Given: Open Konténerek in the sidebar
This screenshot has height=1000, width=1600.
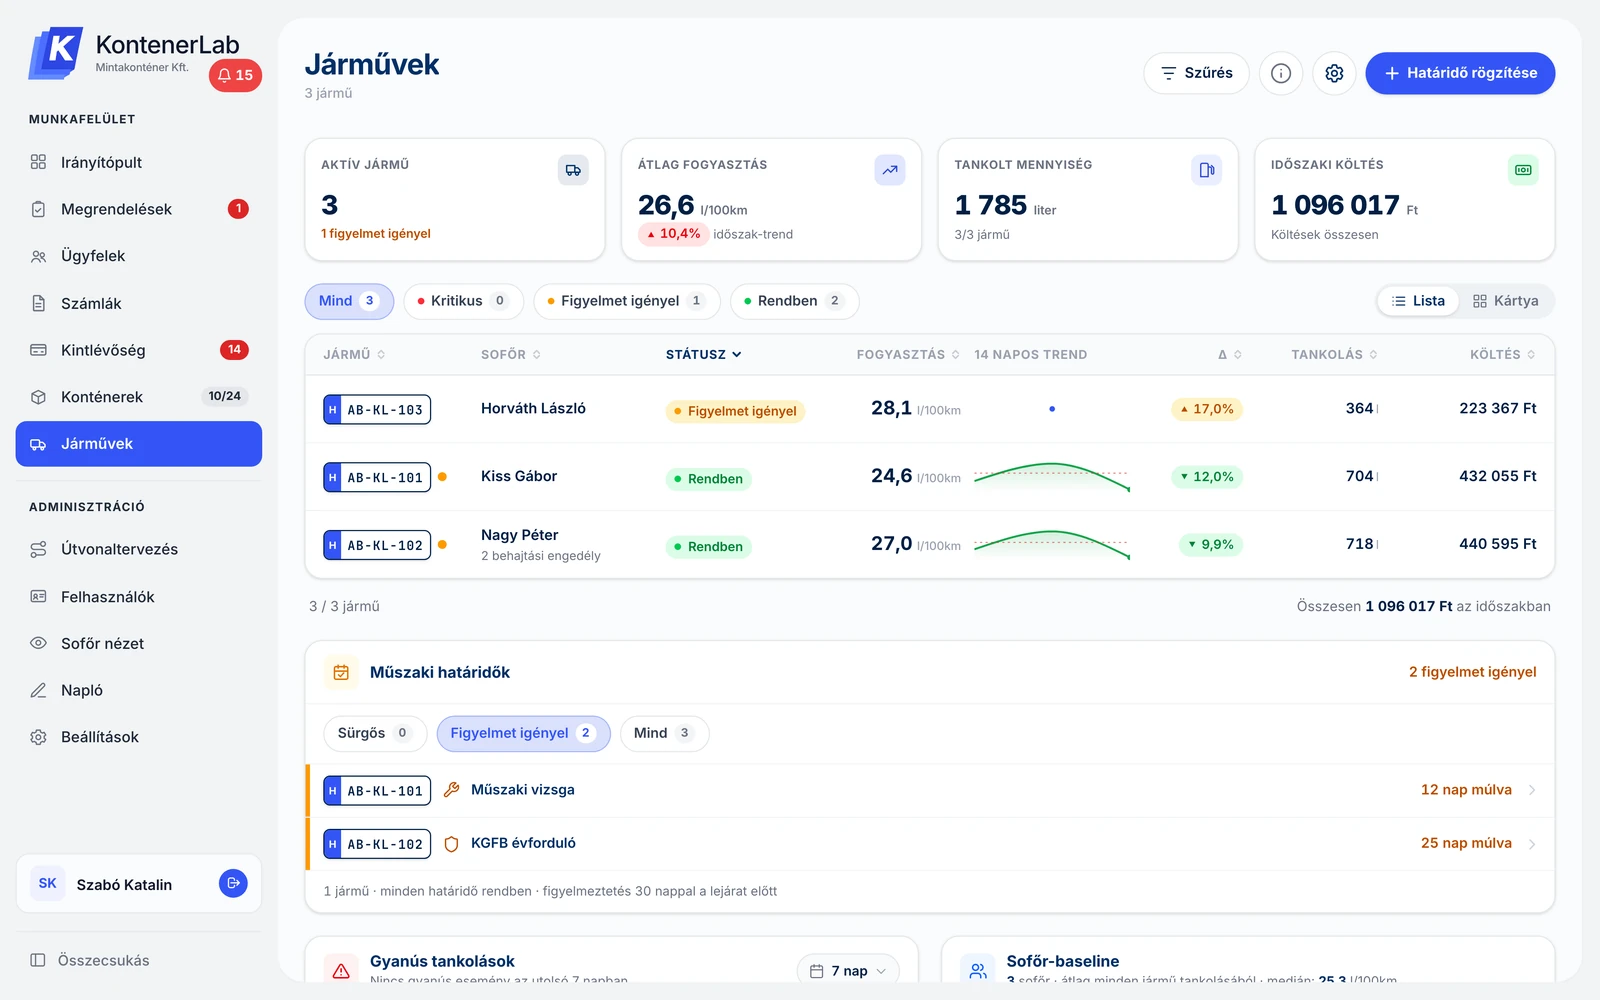Looking at the screenshot, I should click(139, 397).
